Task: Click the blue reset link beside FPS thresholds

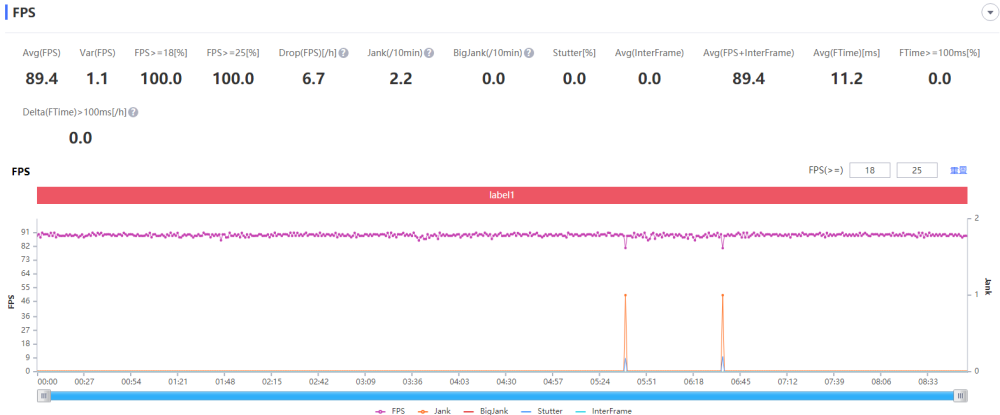Action: pos(959,170)
